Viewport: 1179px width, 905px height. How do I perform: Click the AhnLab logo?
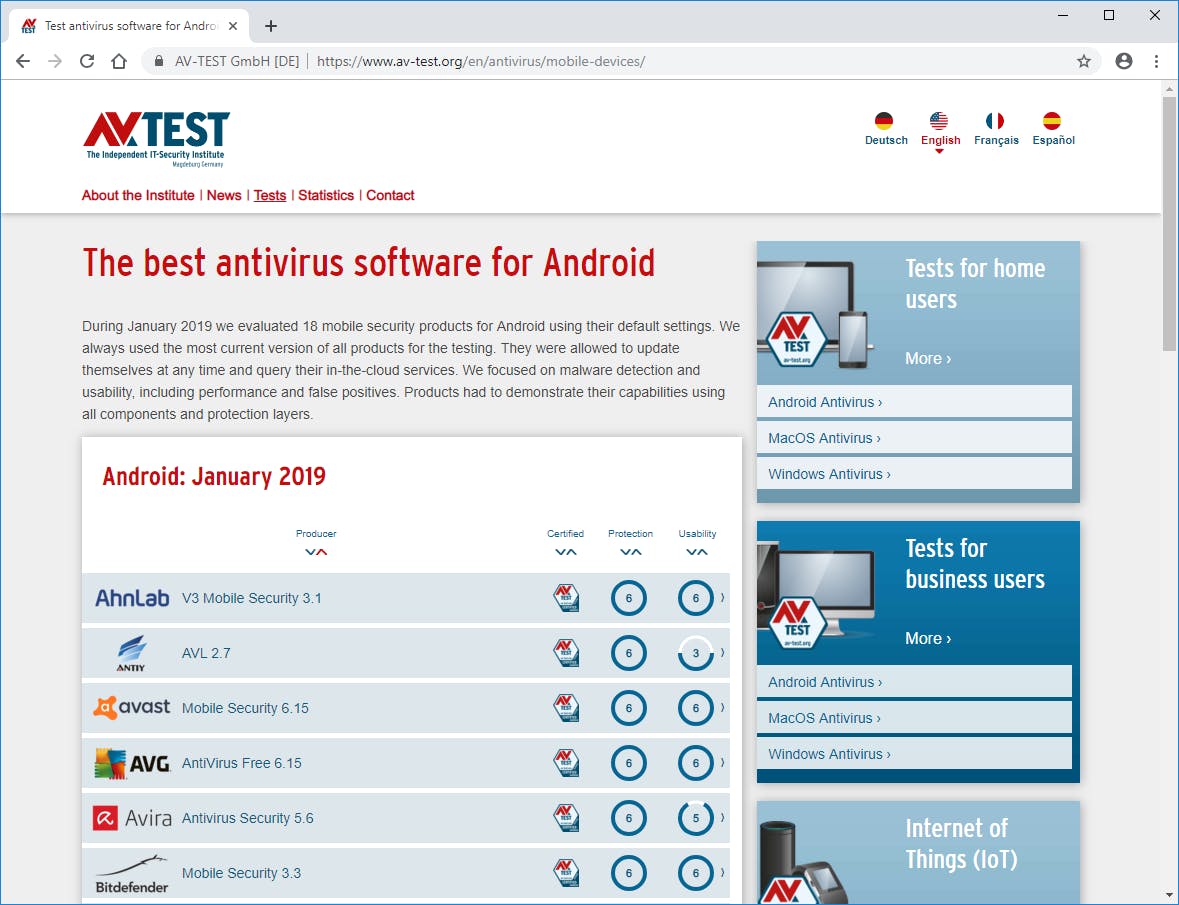[x=132, y=598]
